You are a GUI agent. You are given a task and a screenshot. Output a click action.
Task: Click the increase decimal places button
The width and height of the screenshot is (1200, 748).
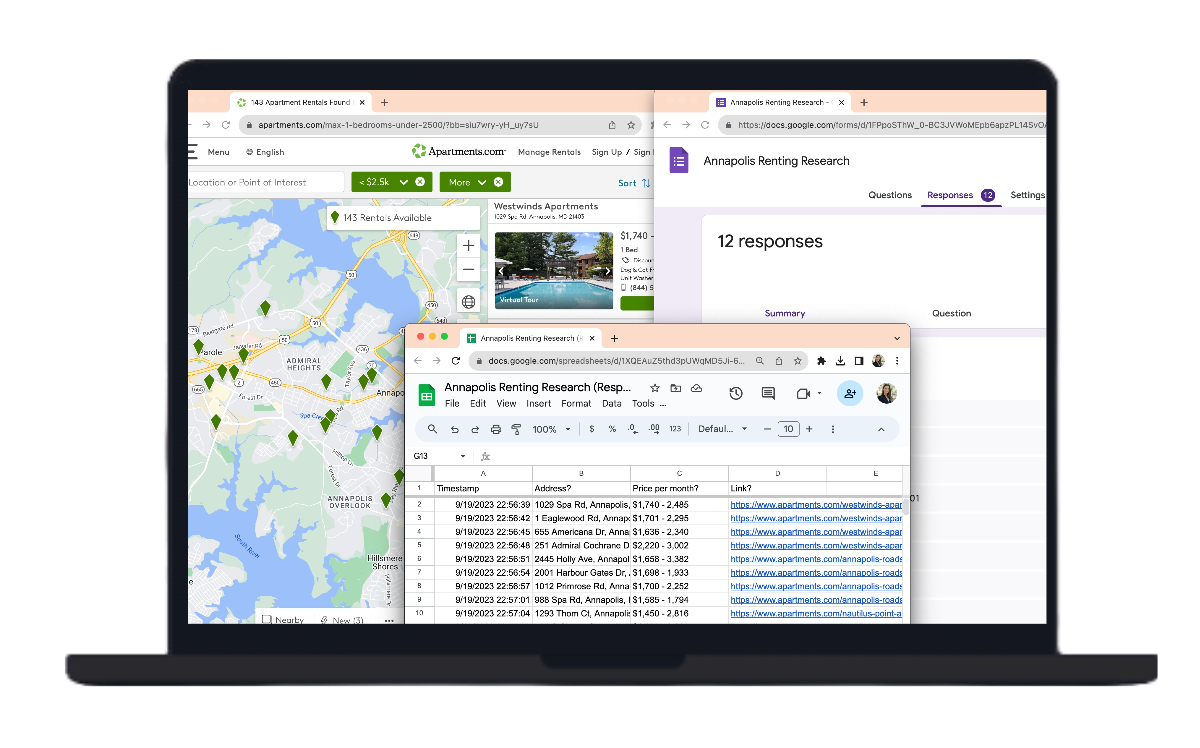click(x=654, y=429)
